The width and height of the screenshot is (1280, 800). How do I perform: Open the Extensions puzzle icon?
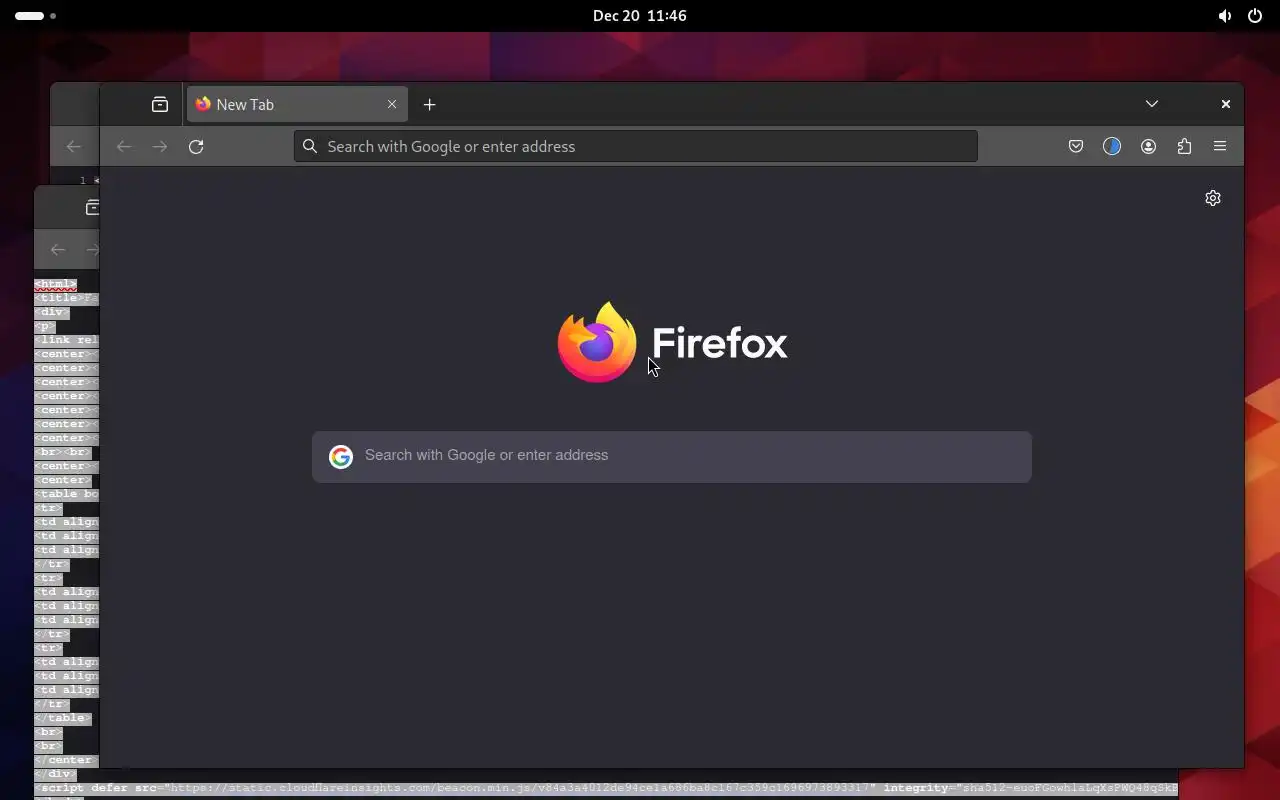[x=1184, y=146]
